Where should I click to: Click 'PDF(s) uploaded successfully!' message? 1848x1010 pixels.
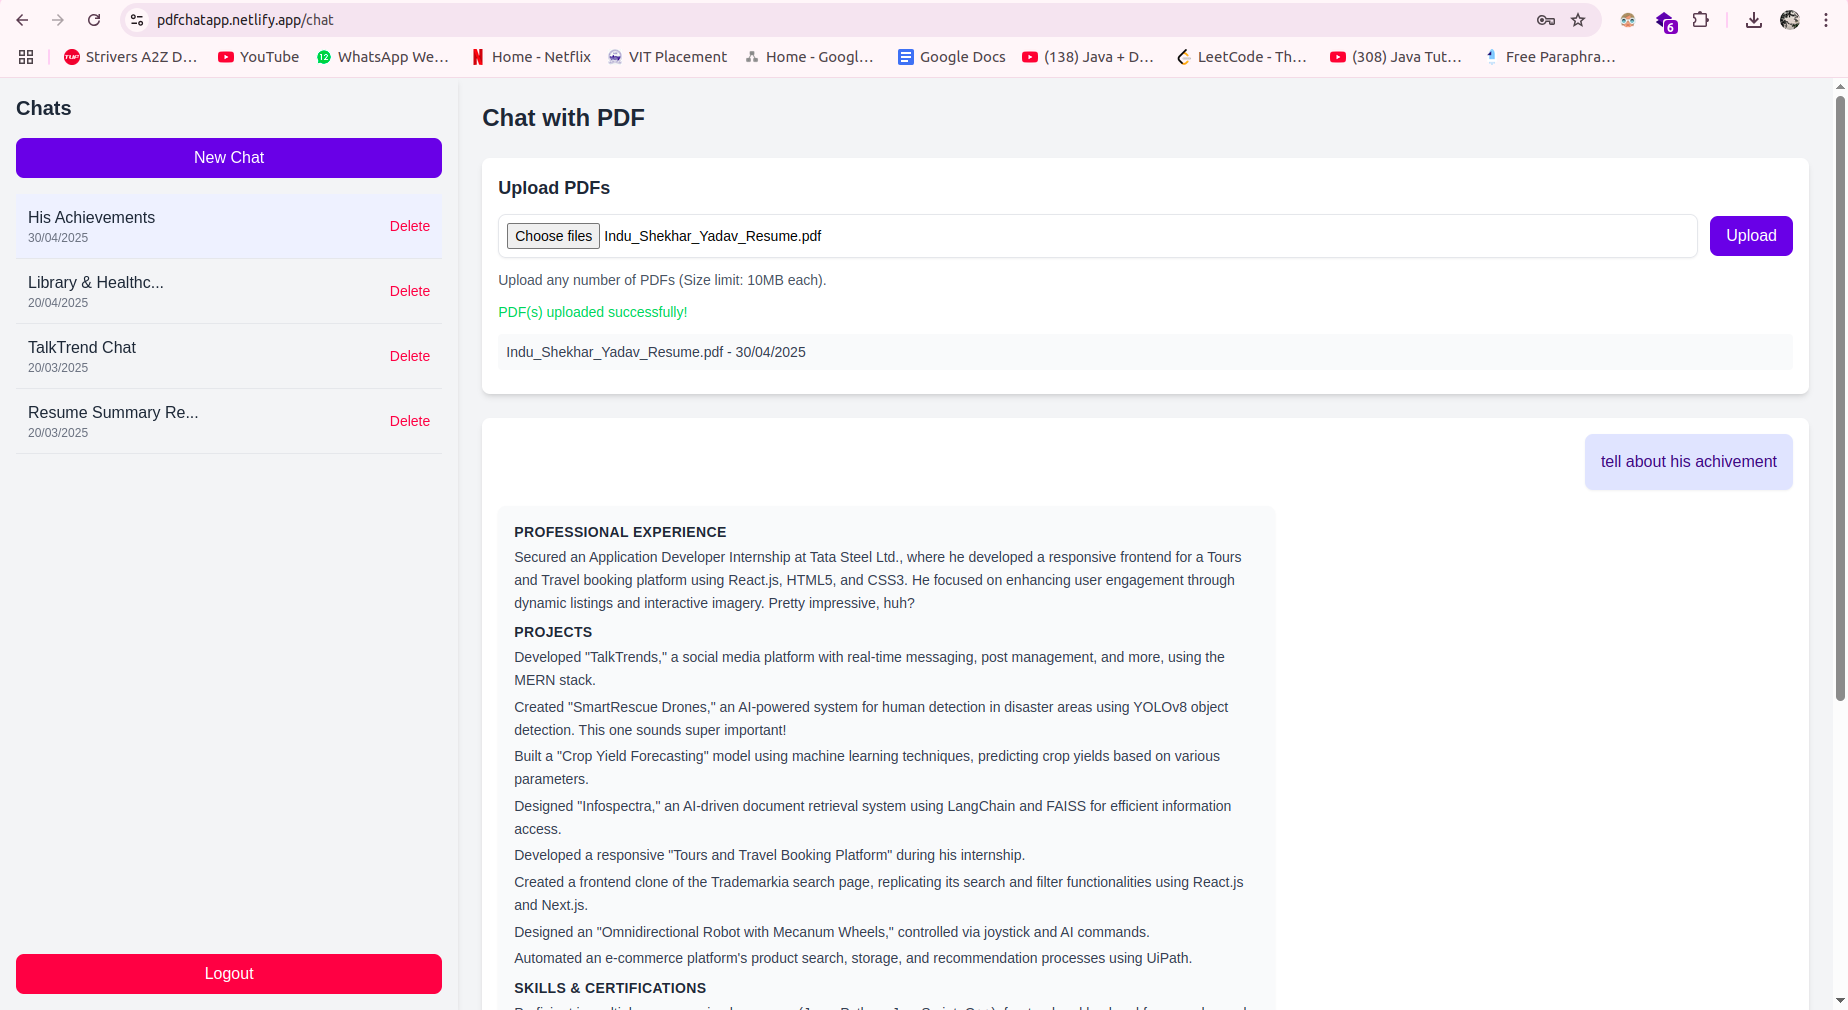(593, 312)
